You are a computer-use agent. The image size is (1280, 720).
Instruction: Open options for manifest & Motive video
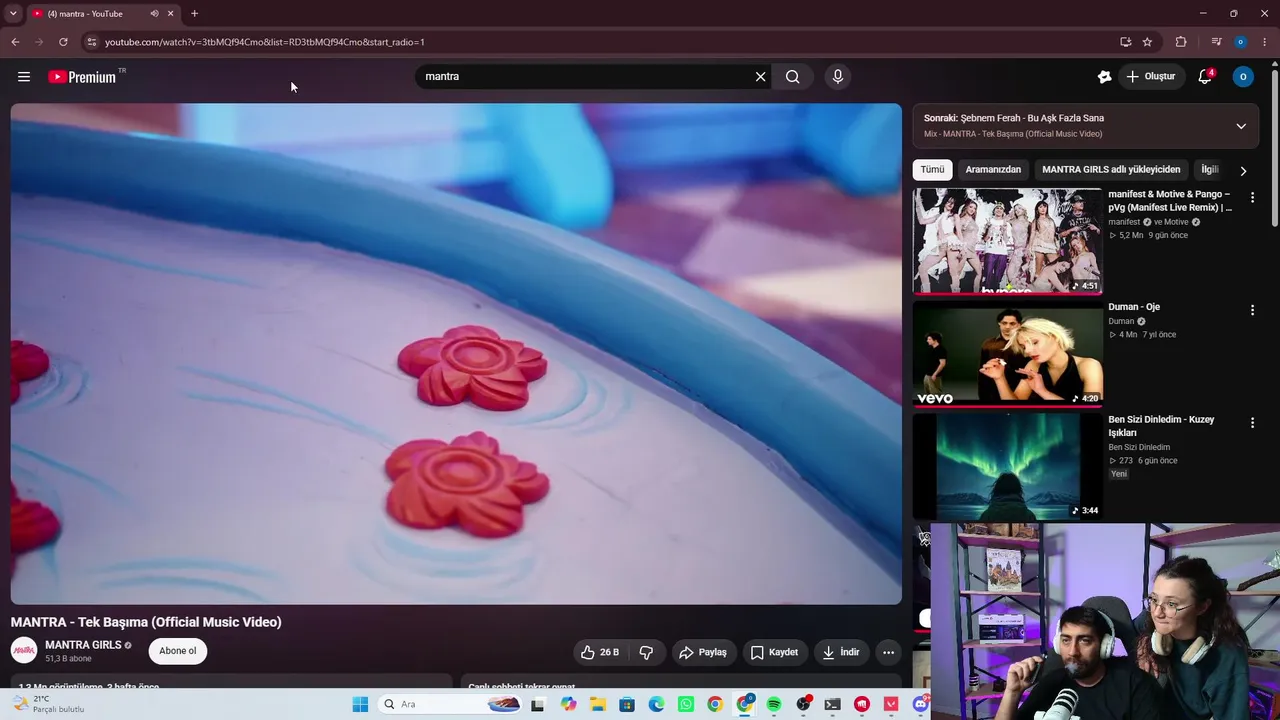click(x=1252, y=198)
